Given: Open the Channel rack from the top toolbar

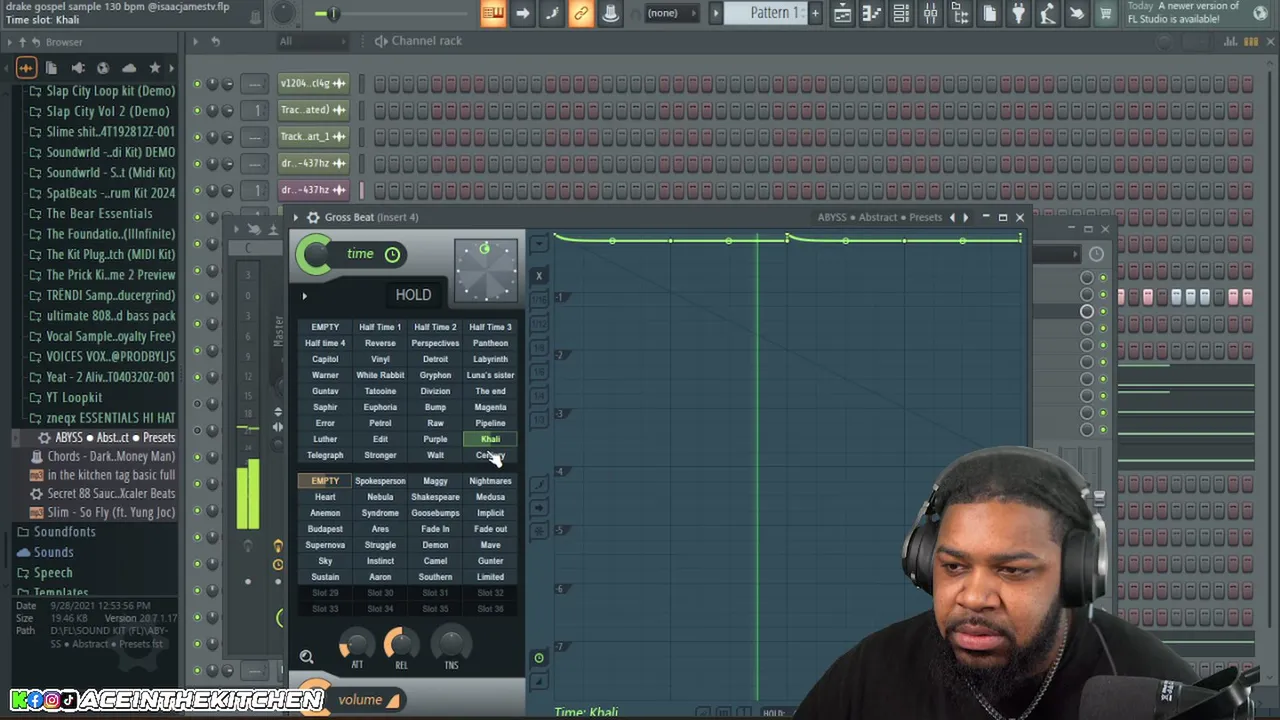Looking at the screenshot, I should [x=901, y=13].
